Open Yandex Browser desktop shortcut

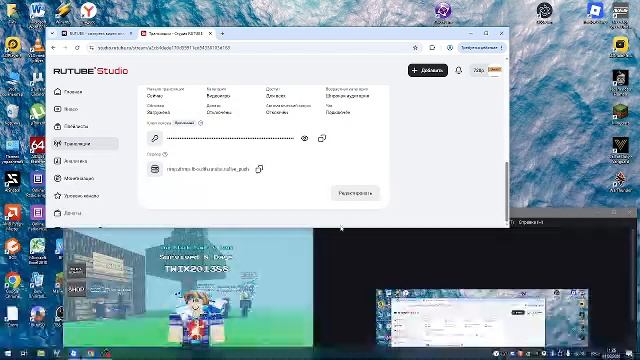tap(88, 13)
